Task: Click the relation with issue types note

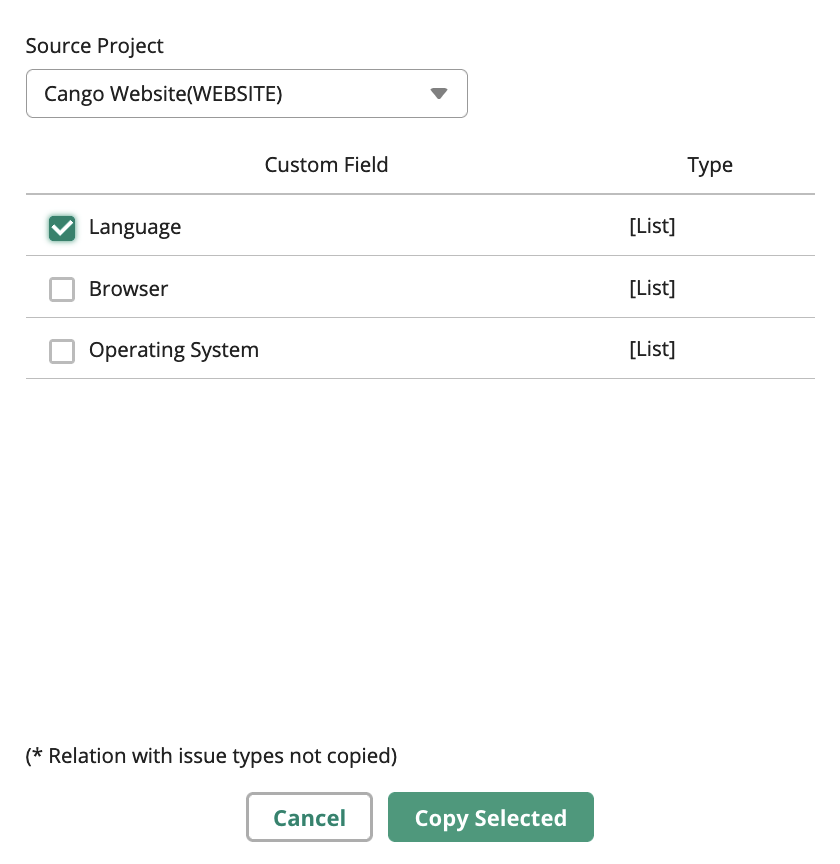Action: pyautogui.click(x=211, y=756)
